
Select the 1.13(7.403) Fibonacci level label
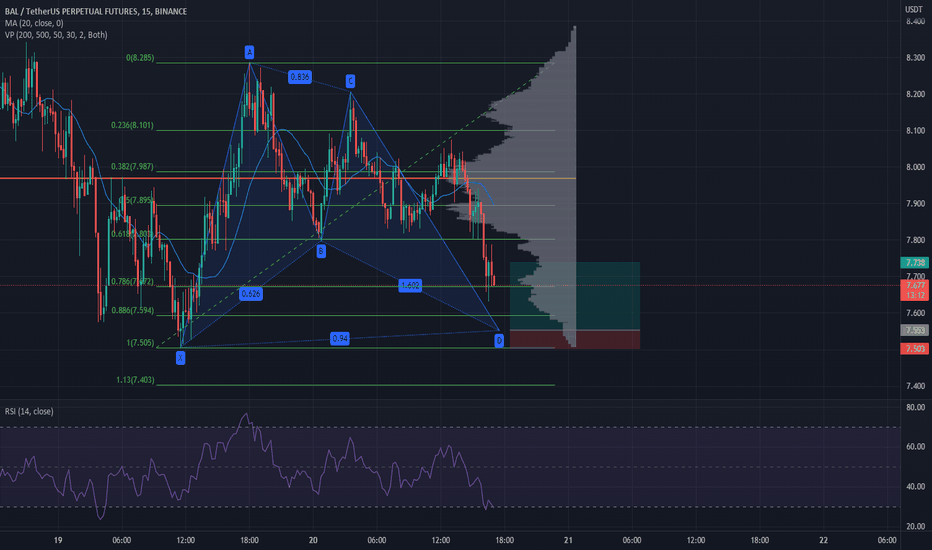pos(136,380)
